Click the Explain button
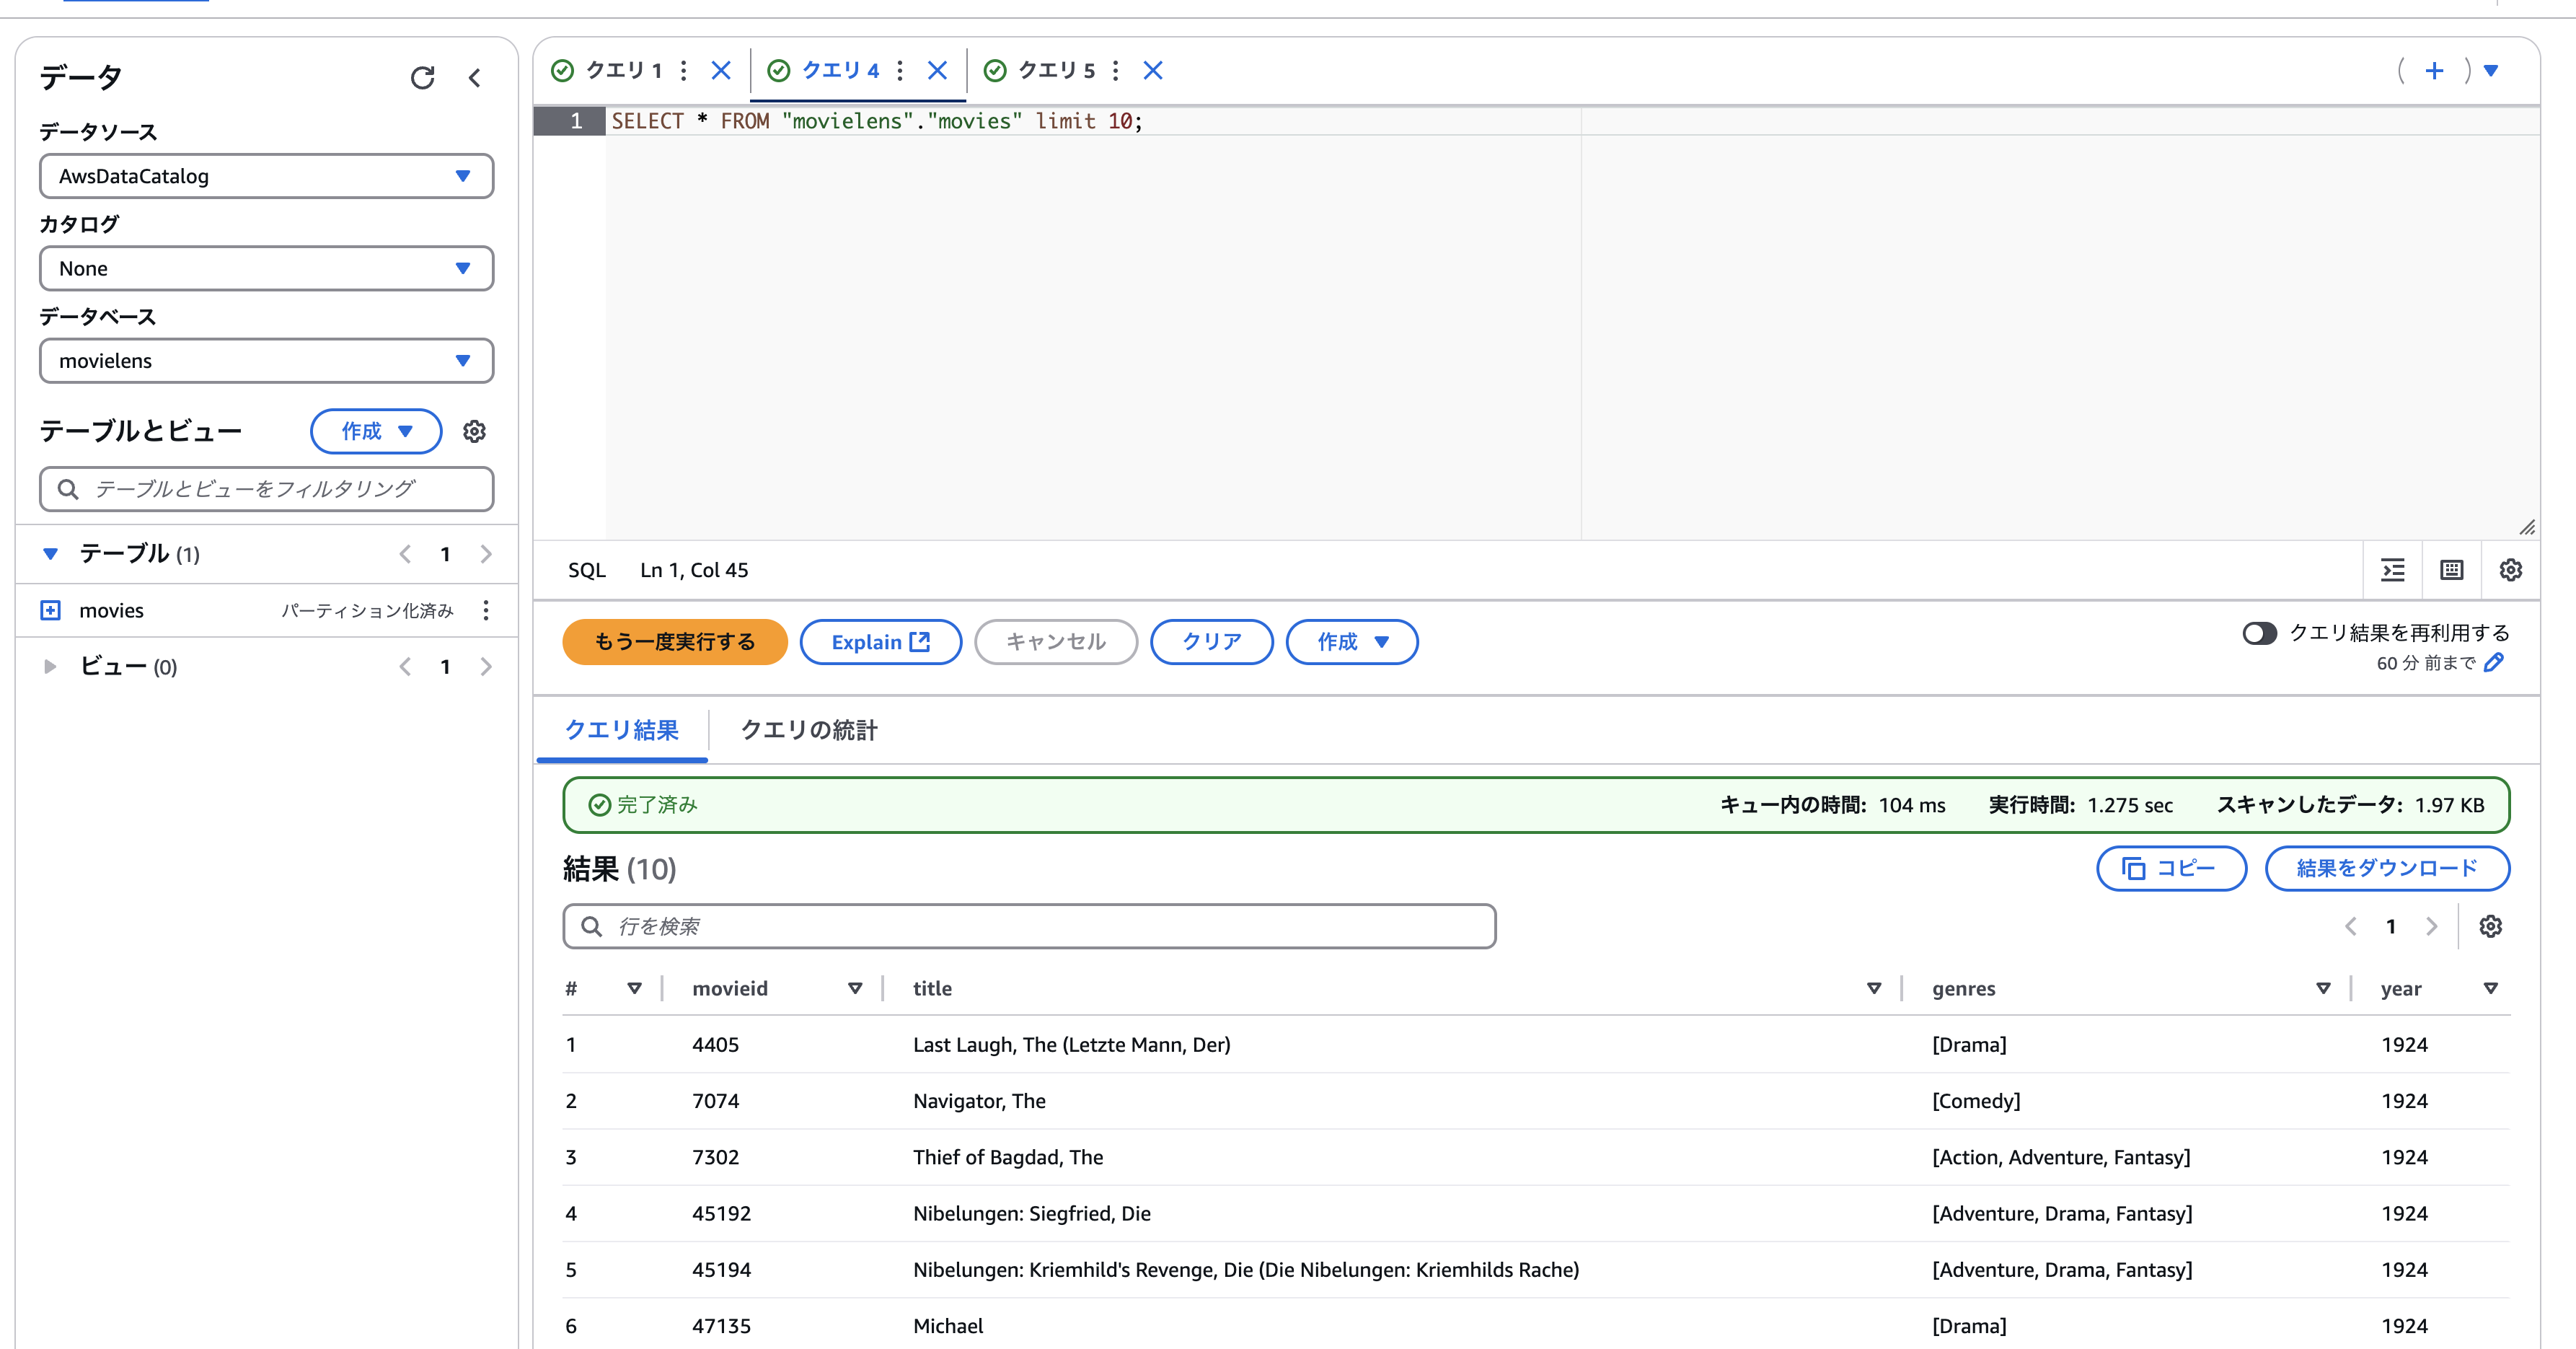 pyautogui.click(x=881, y=642)
